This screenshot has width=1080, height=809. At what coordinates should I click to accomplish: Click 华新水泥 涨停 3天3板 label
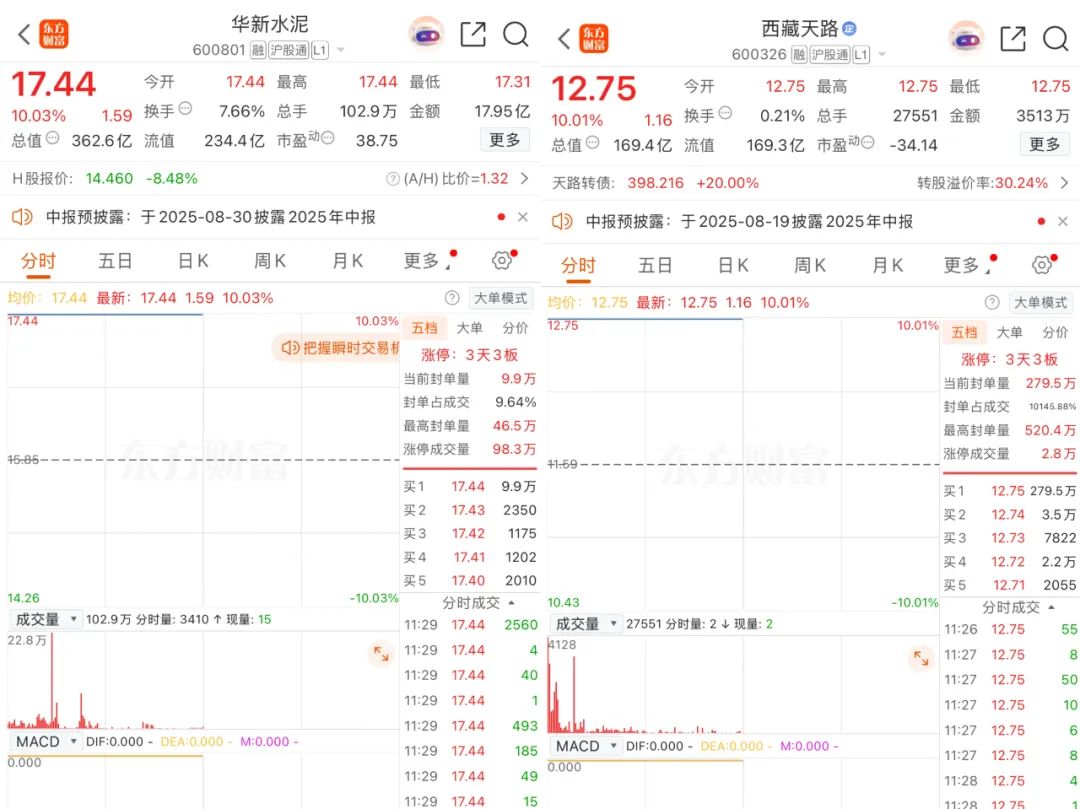470,355
